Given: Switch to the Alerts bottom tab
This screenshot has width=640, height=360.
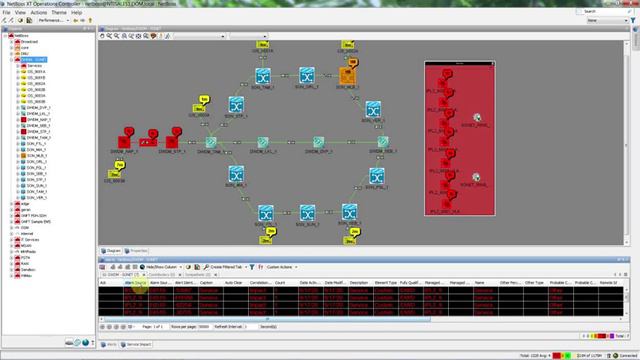Looking at the screenshot, I should coord(109,344).
